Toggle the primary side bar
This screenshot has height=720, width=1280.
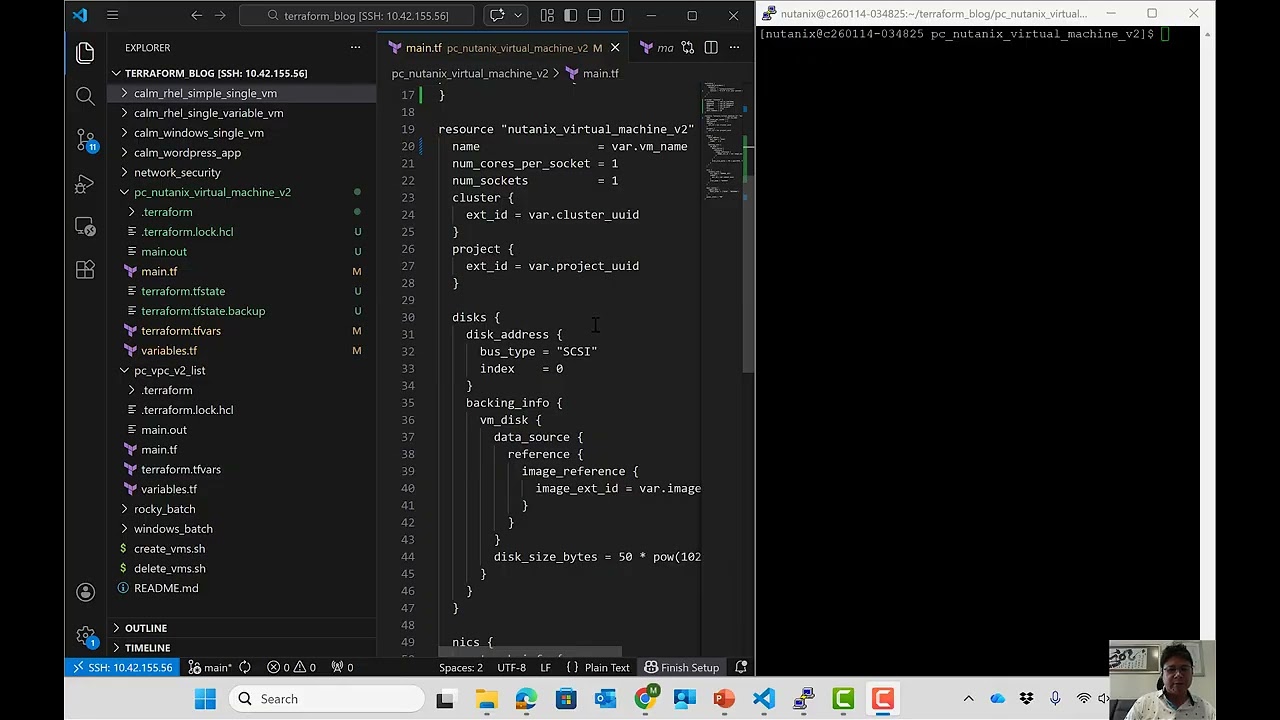click(570, 15)
